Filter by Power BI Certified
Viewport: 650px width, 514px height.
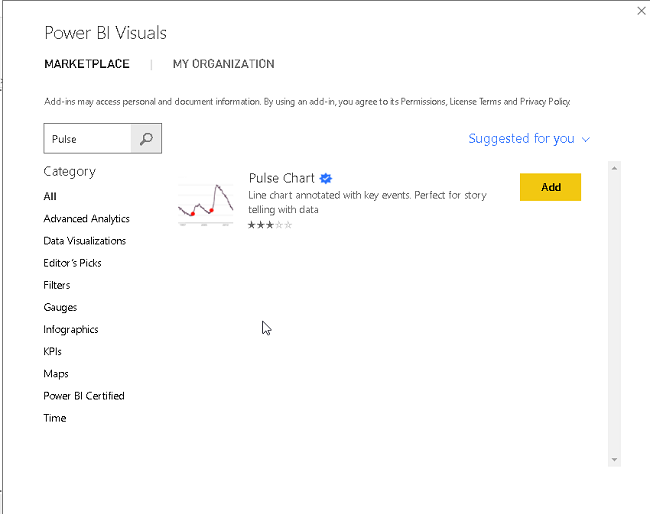[x=84, y=396]
